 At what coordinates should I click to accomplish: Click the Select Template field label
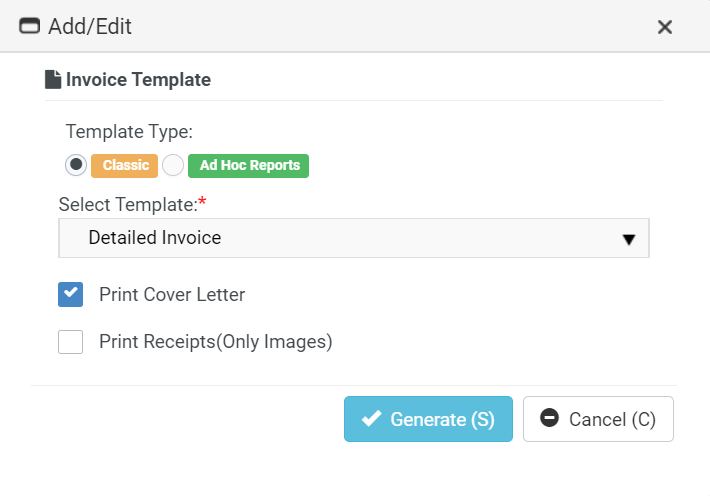[x=132, y=205]
